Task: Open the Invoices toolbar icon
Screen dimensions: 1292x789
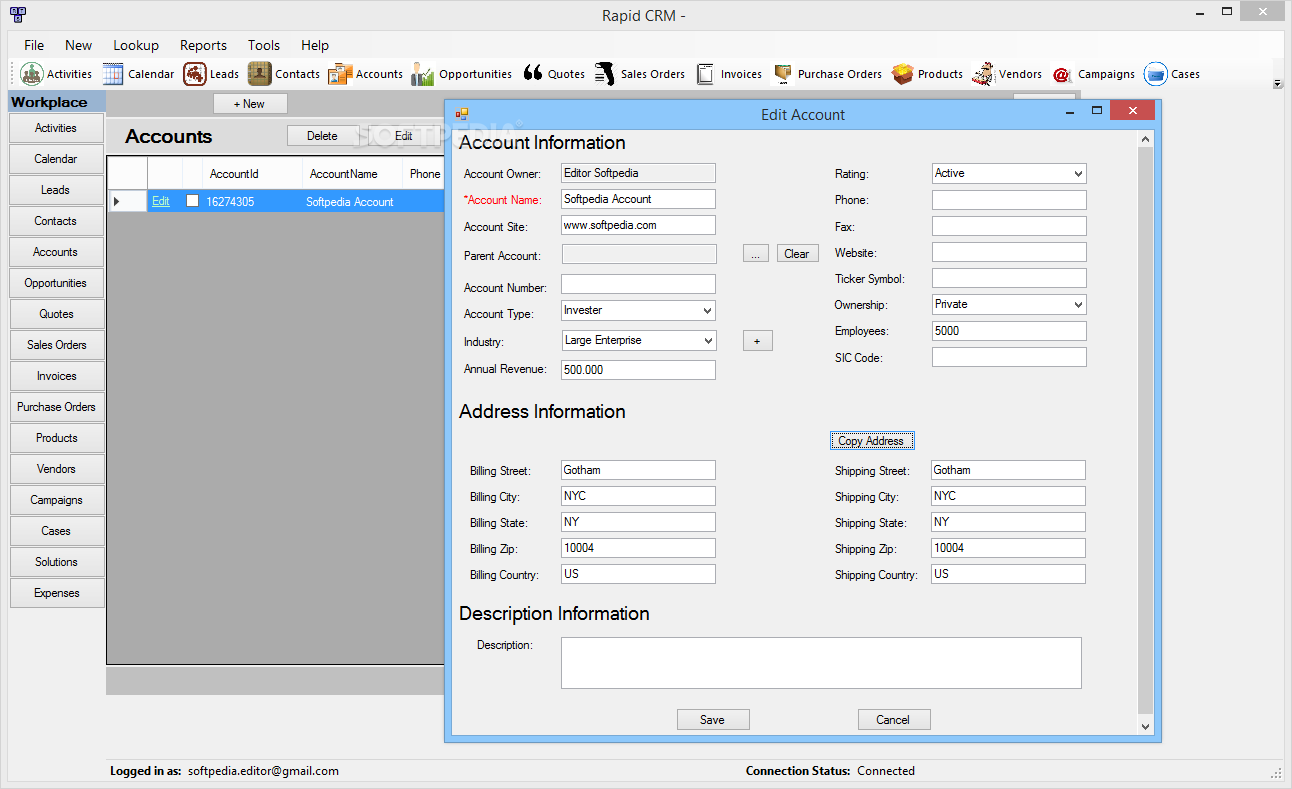Action: (x=729, y=74)
